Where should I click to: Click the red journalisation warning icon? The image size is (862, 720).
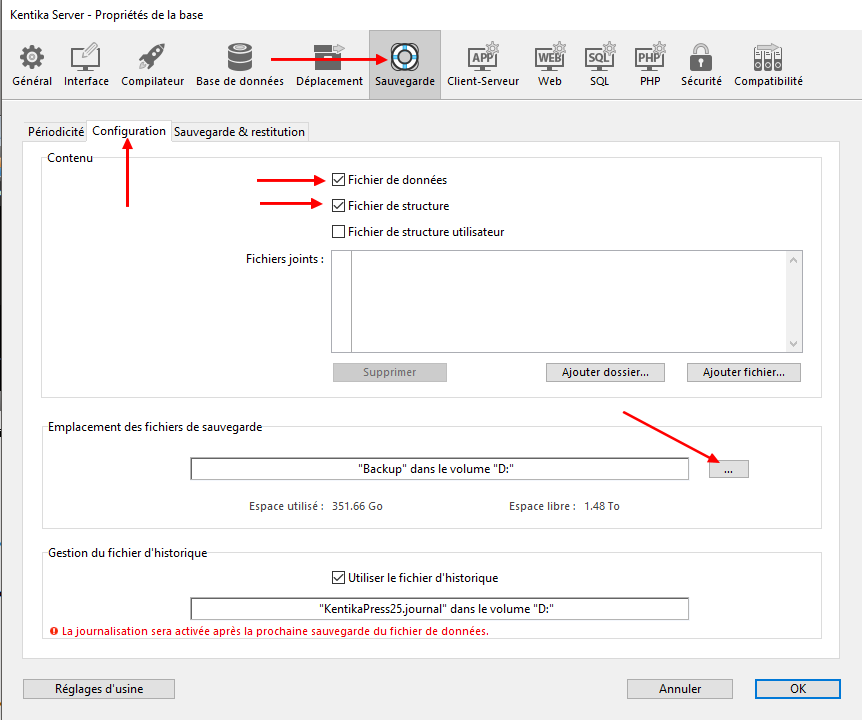pos(54,631)
